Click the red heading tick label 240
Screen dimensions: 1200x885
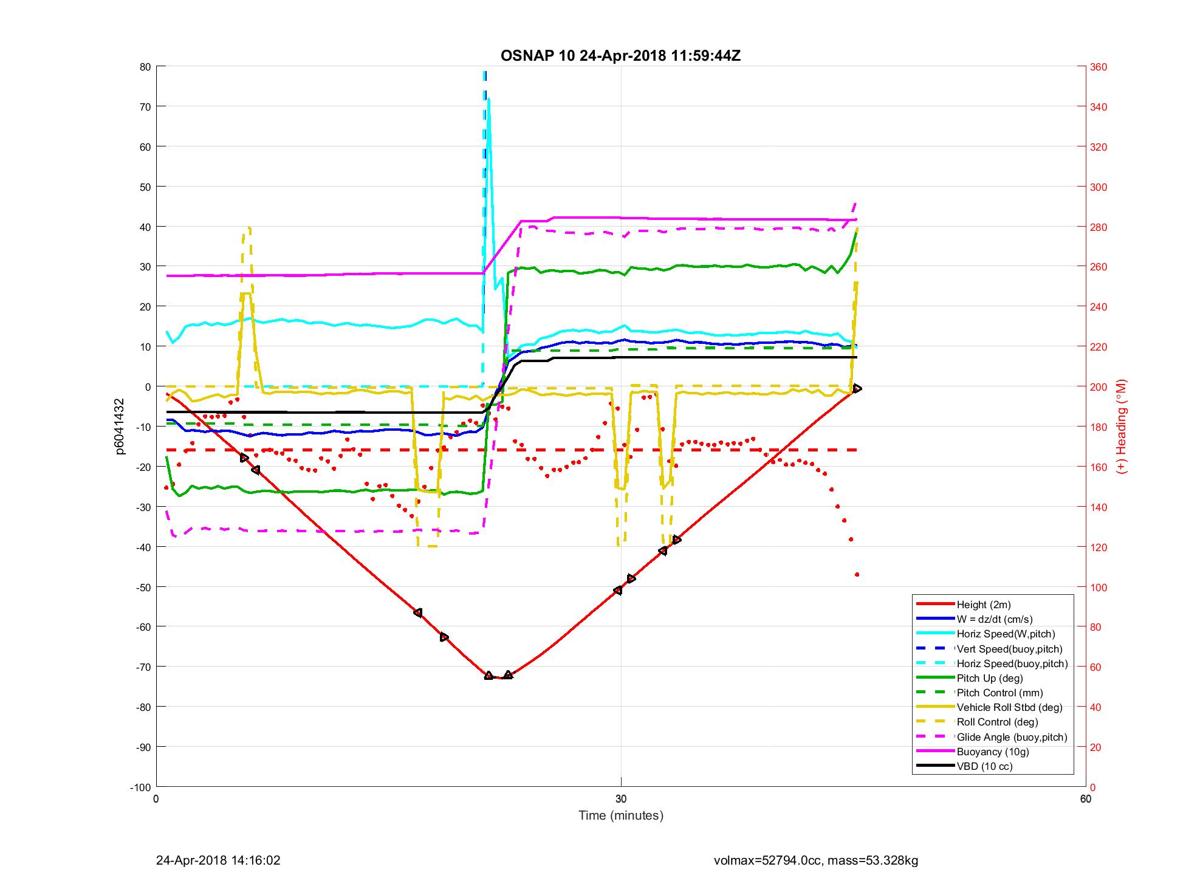tap(1100, 307)
